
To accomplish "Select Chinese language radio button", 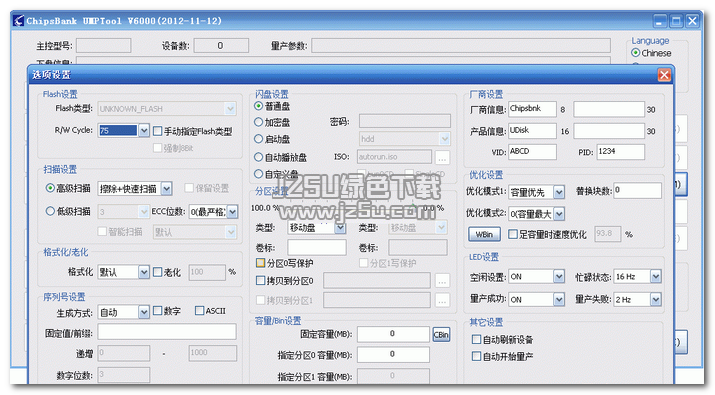I will [635, 53].
